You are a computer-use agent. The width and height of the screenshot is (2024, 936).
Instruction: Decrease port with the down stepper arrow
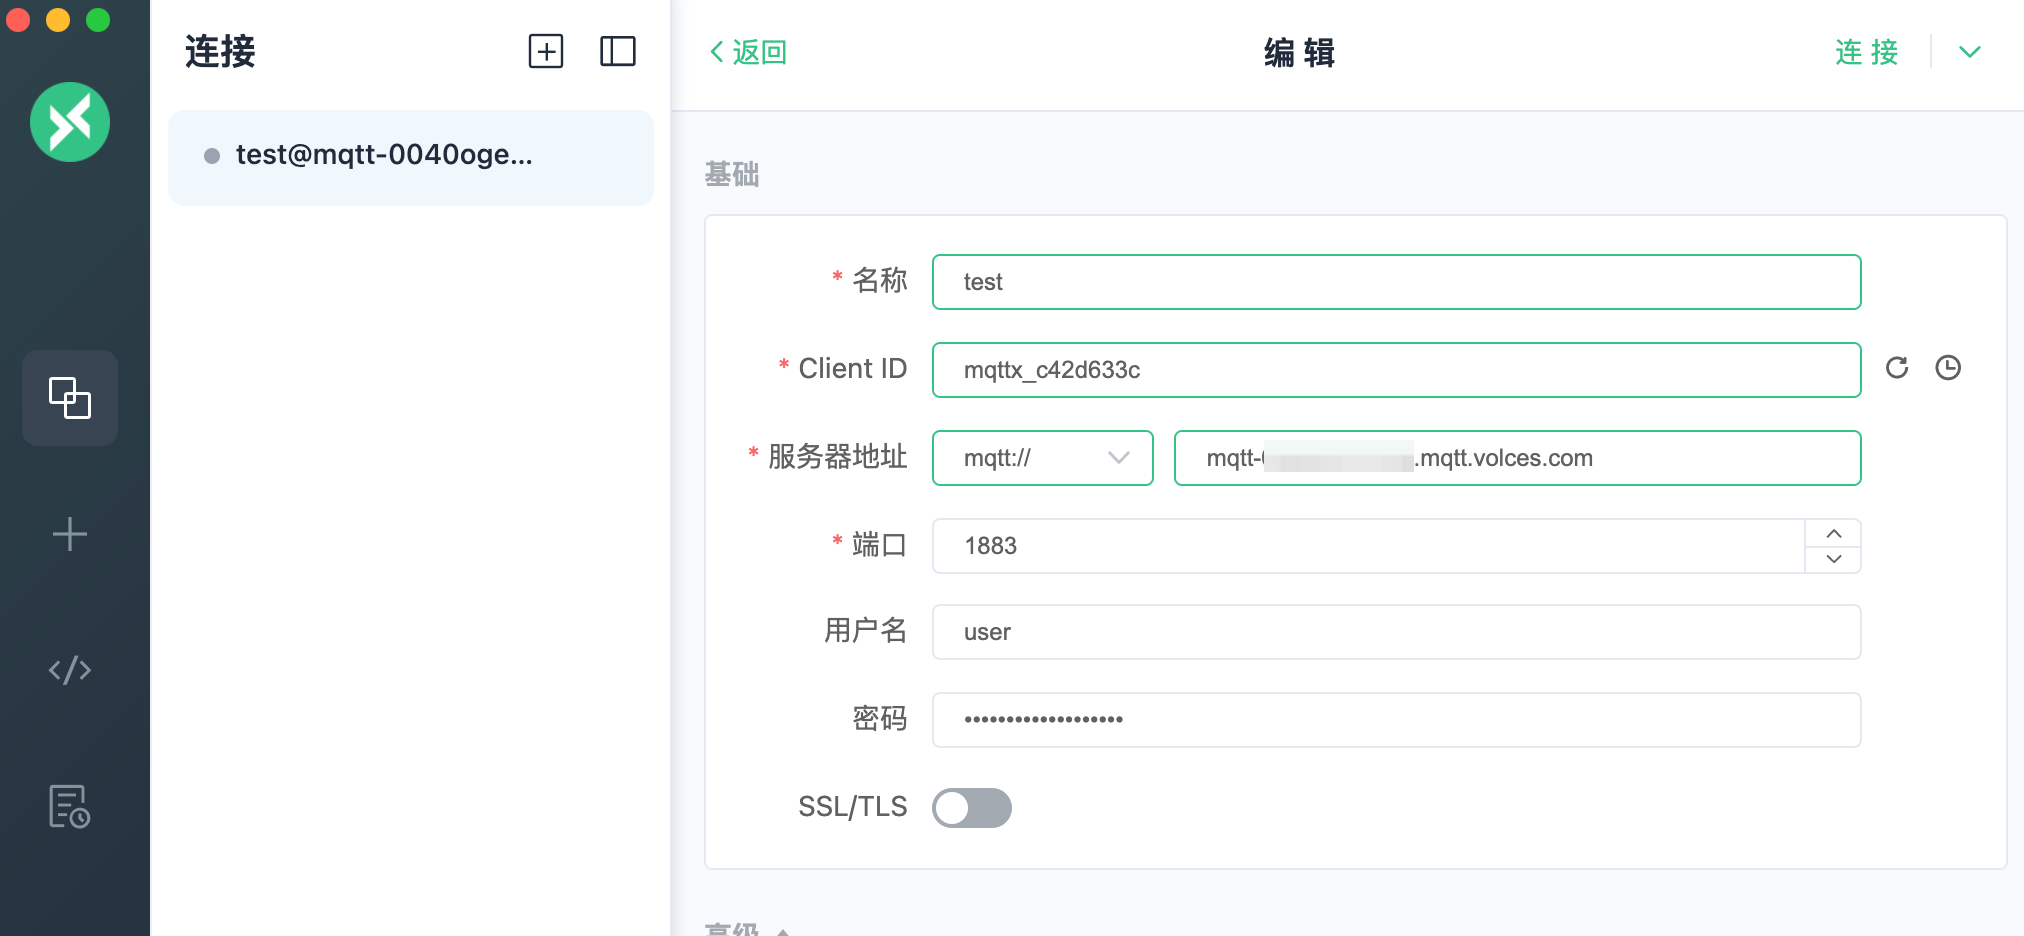point(1834,559)
